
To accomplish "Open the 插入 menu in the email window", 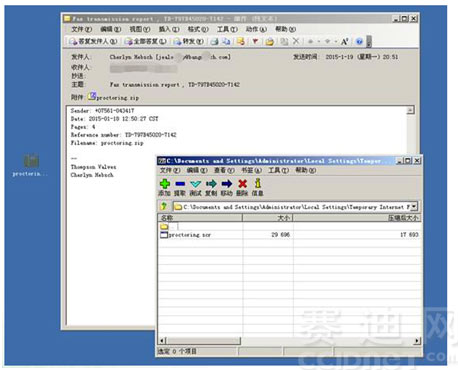I will click(x=169, y=29).
